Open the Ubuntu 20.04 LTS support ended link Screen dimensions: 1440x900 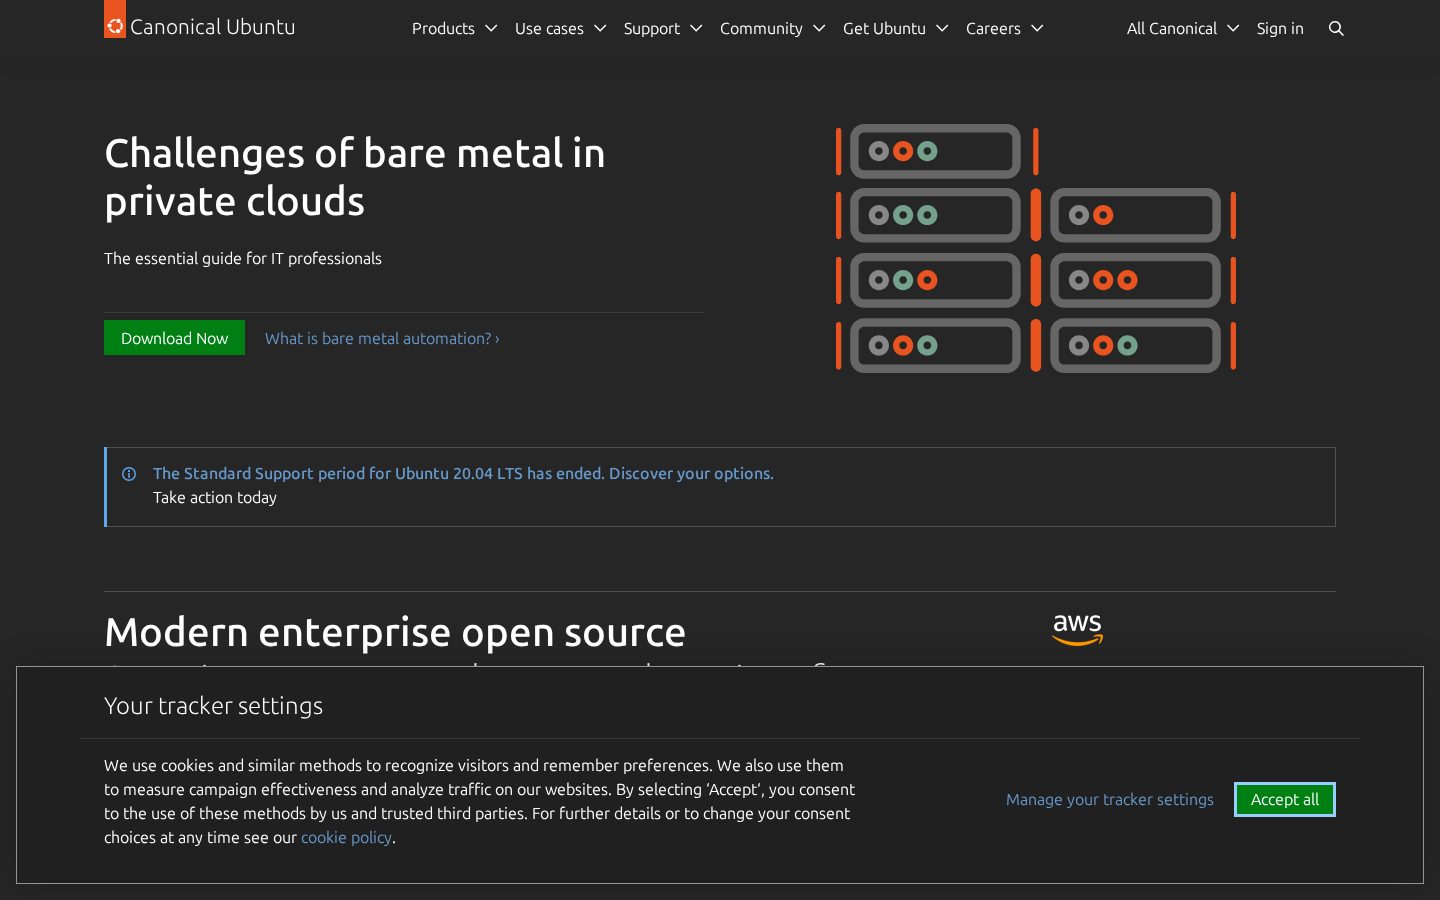coord(463,474)
